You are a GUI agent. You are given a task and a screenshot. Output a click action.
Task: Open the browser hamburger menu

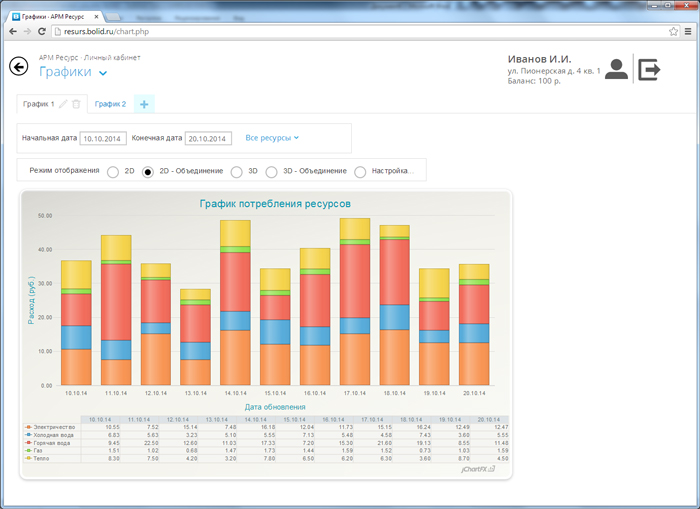pos(688,32)
